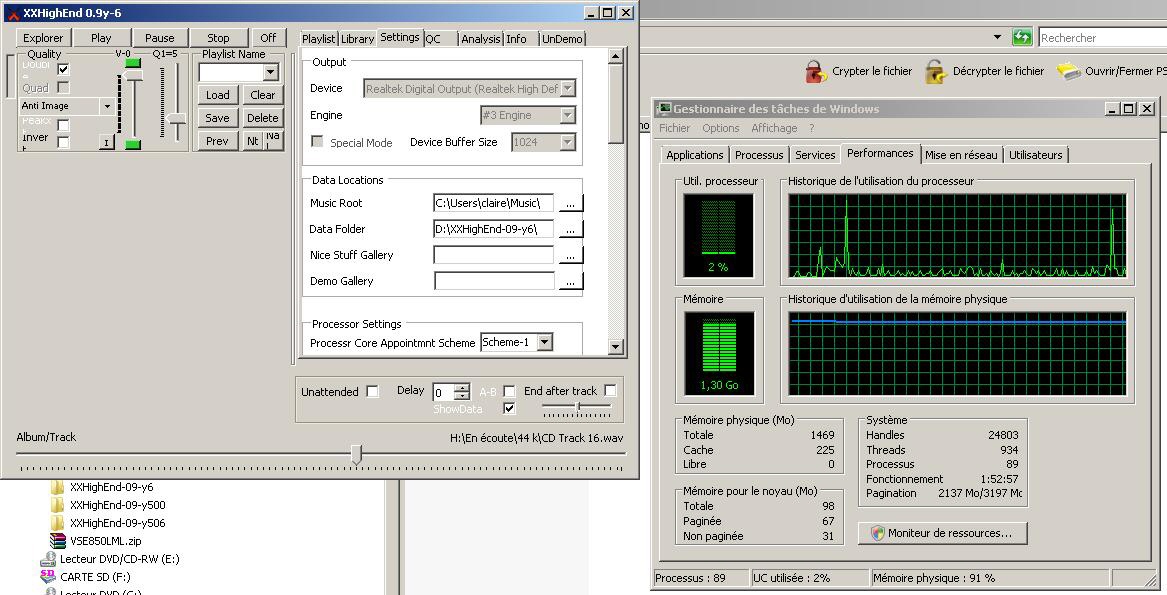Open Moniteur de ressources
Screen dimensions: 1167x595
942,533
